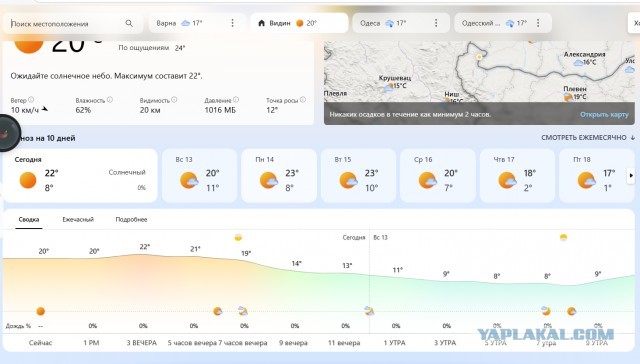Advance the 10-day forecast with right arrow

click(631, 175)
